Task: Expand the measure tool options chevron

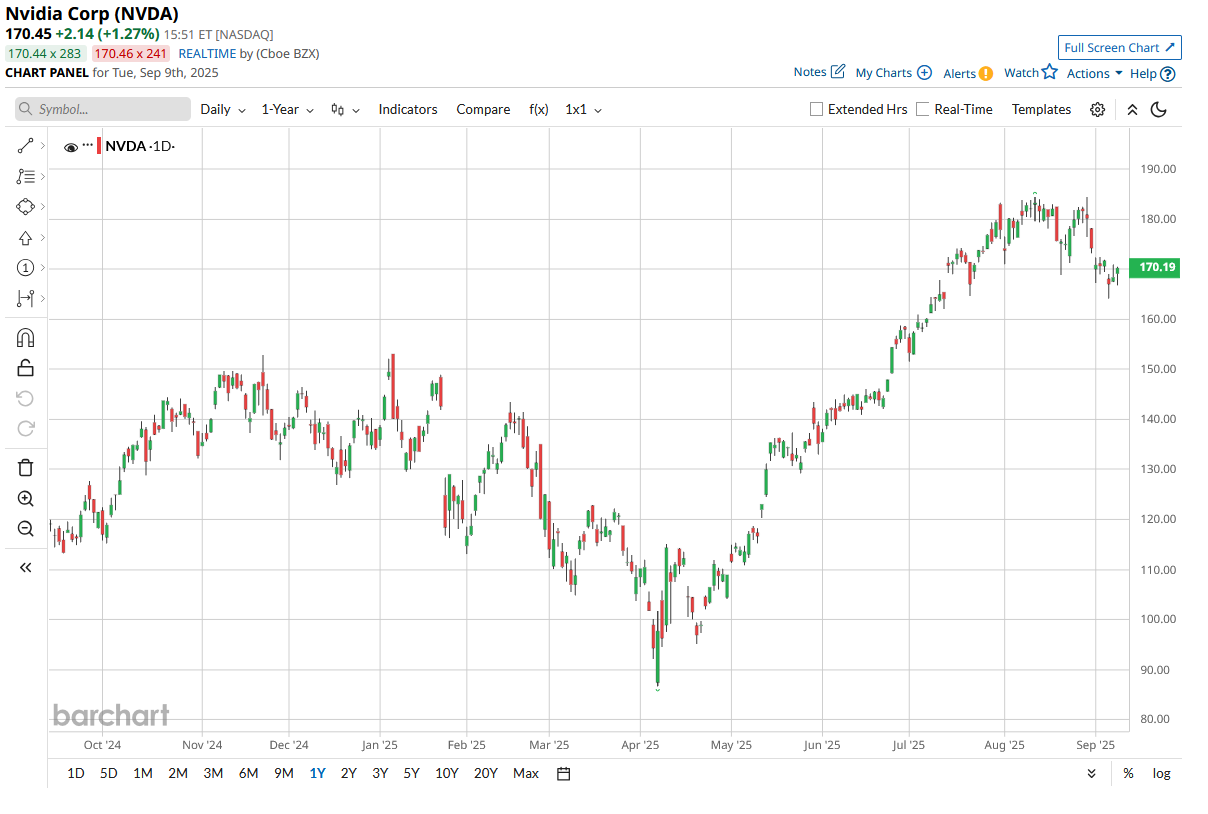Action: click(43, 298)
